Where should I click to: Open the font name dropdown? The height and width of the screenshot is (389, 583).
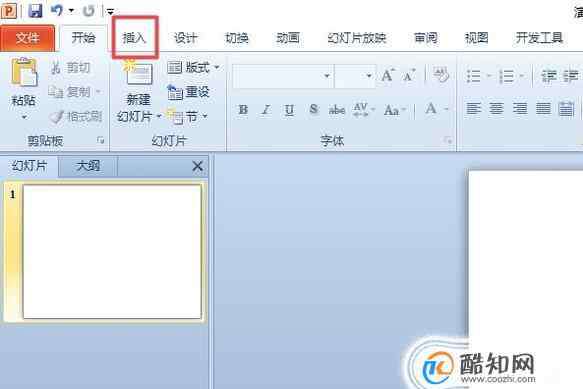(x=327, y=76)
